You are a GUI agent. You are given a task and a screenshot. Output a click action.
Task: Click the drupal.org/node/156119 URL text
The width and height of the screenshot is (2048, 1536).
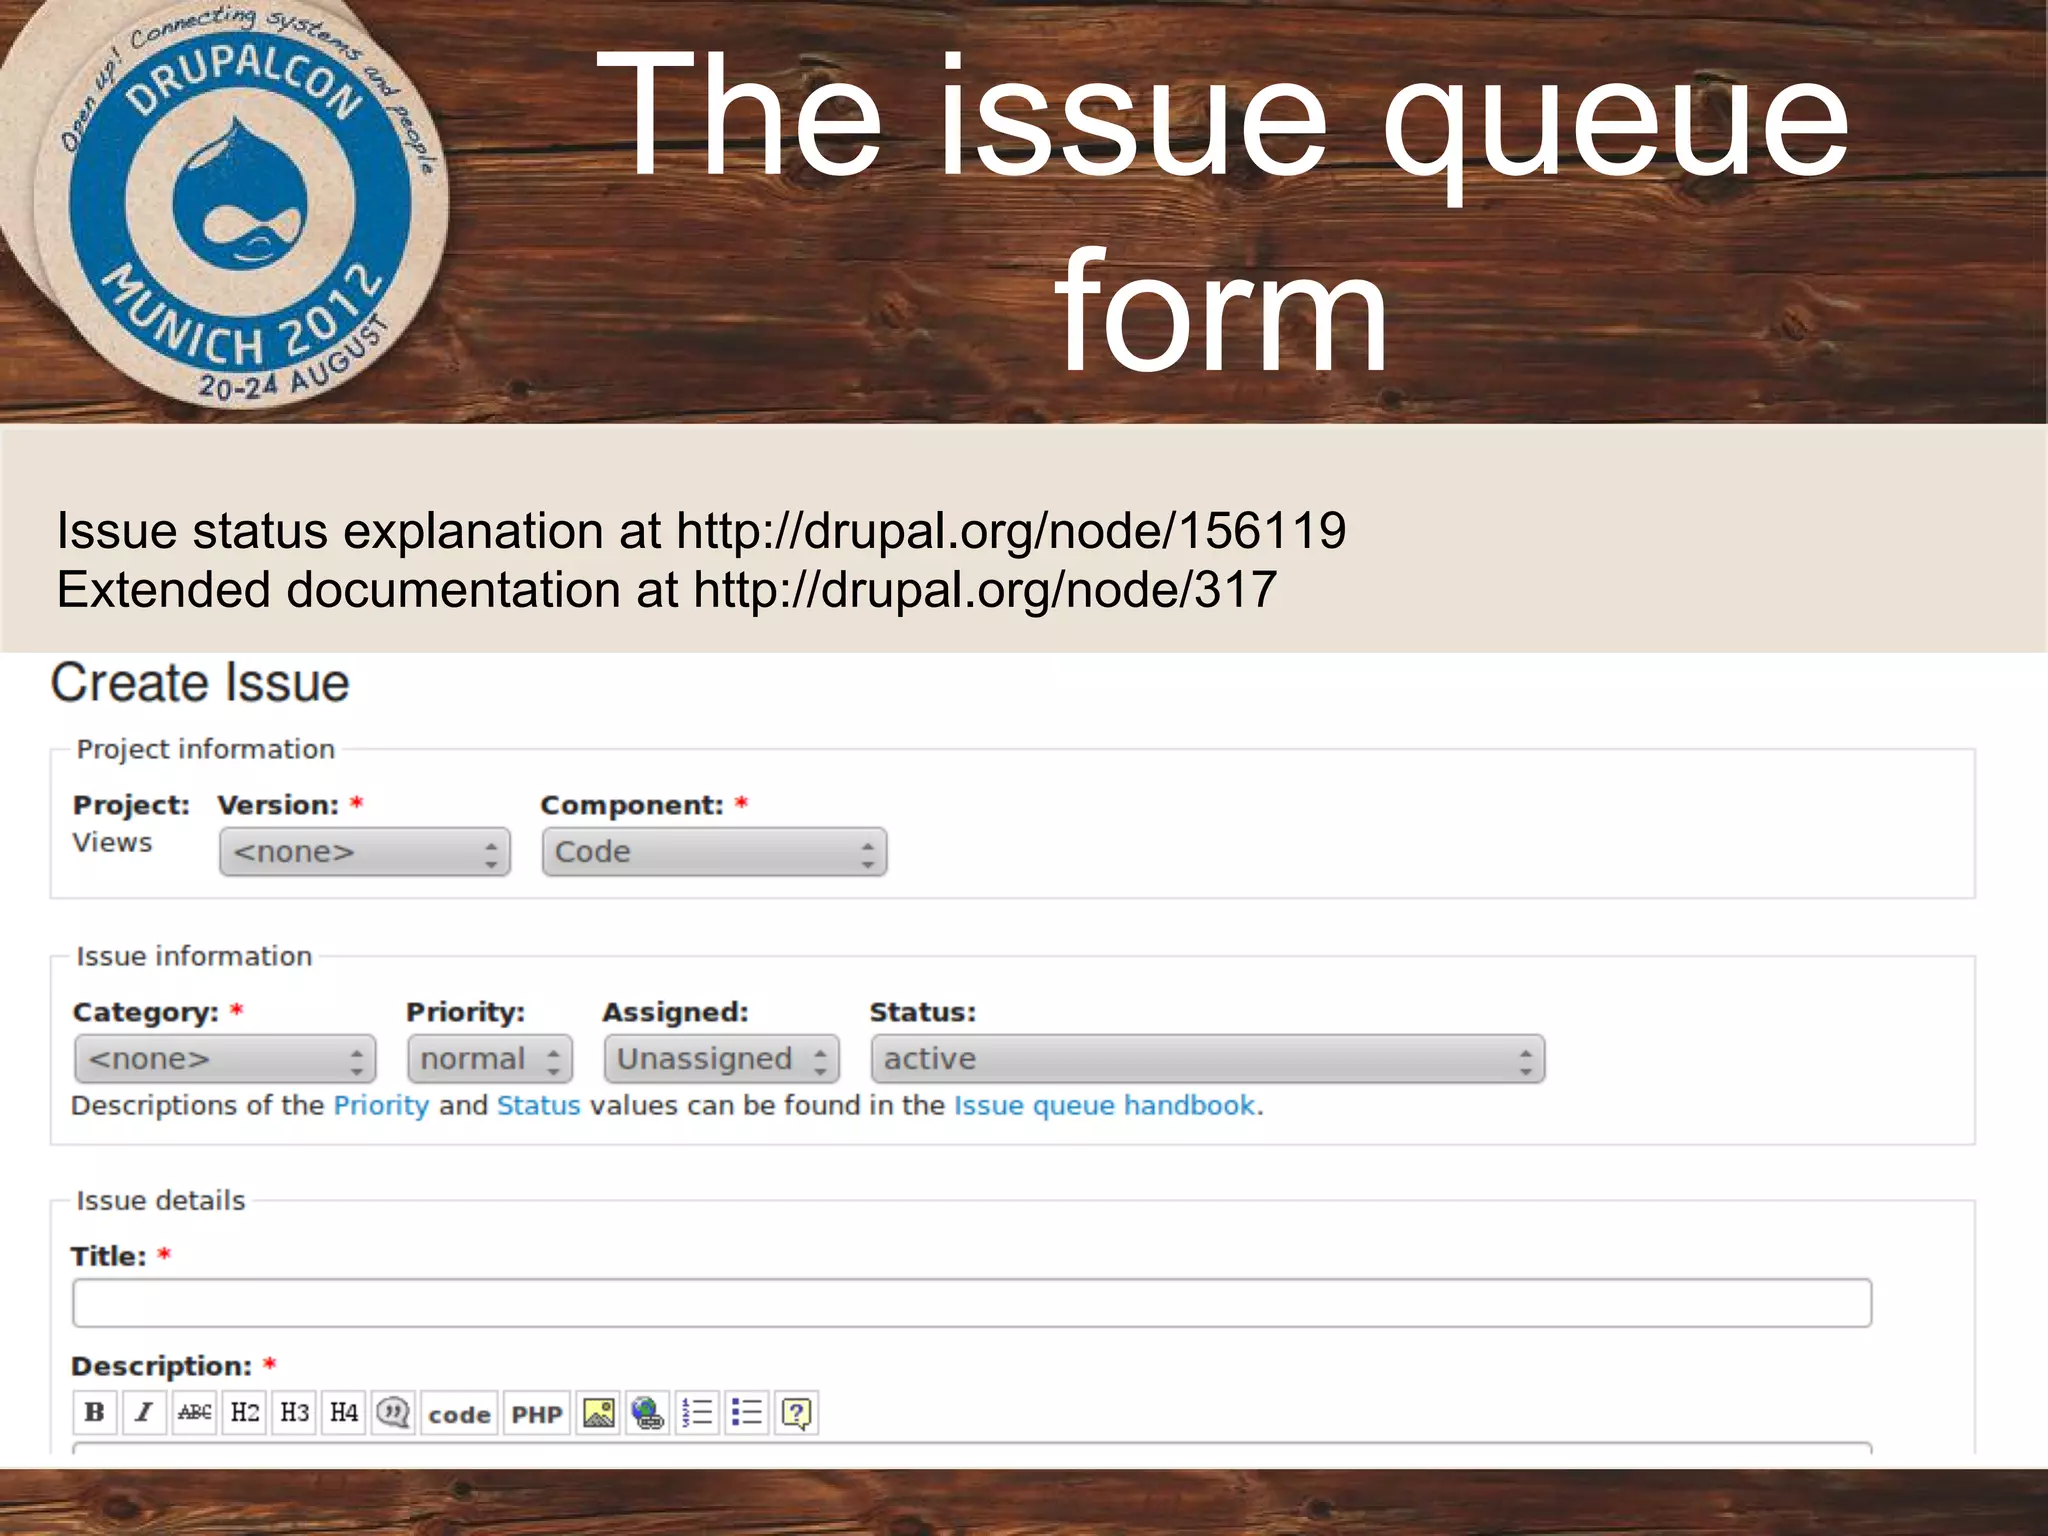[x=1011, y=530]
